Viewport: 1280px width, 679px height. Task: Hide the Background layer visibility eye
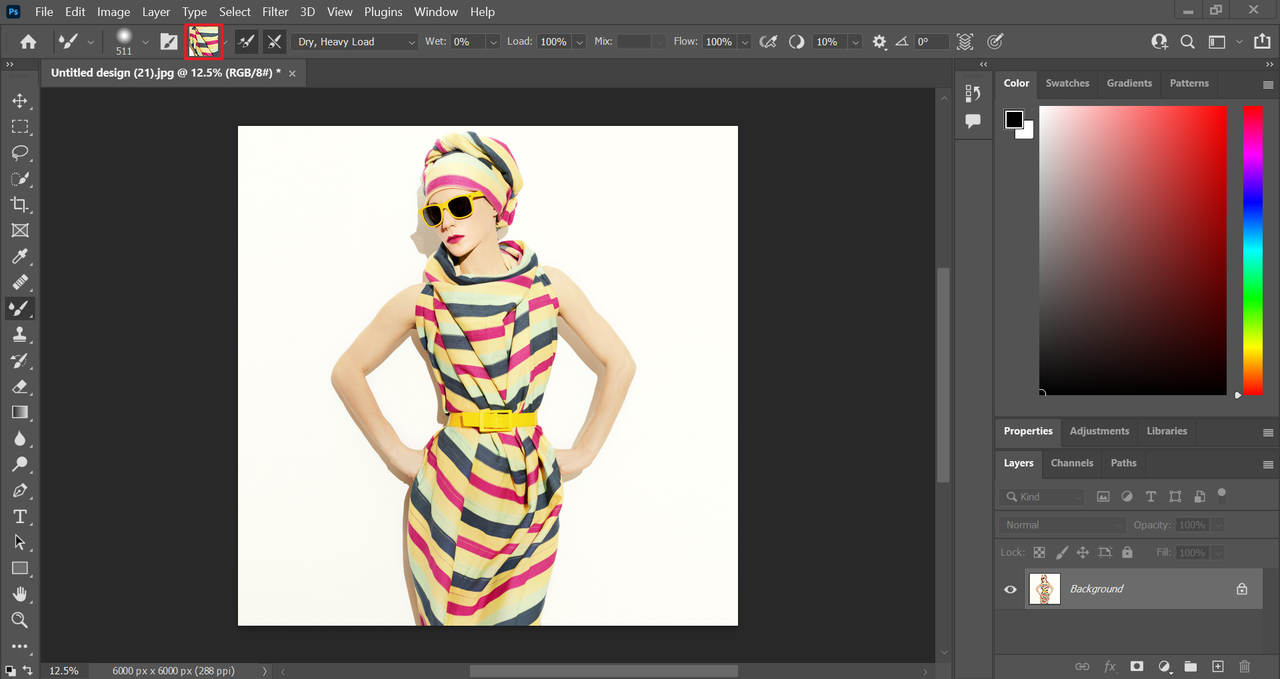[1010, 589]
